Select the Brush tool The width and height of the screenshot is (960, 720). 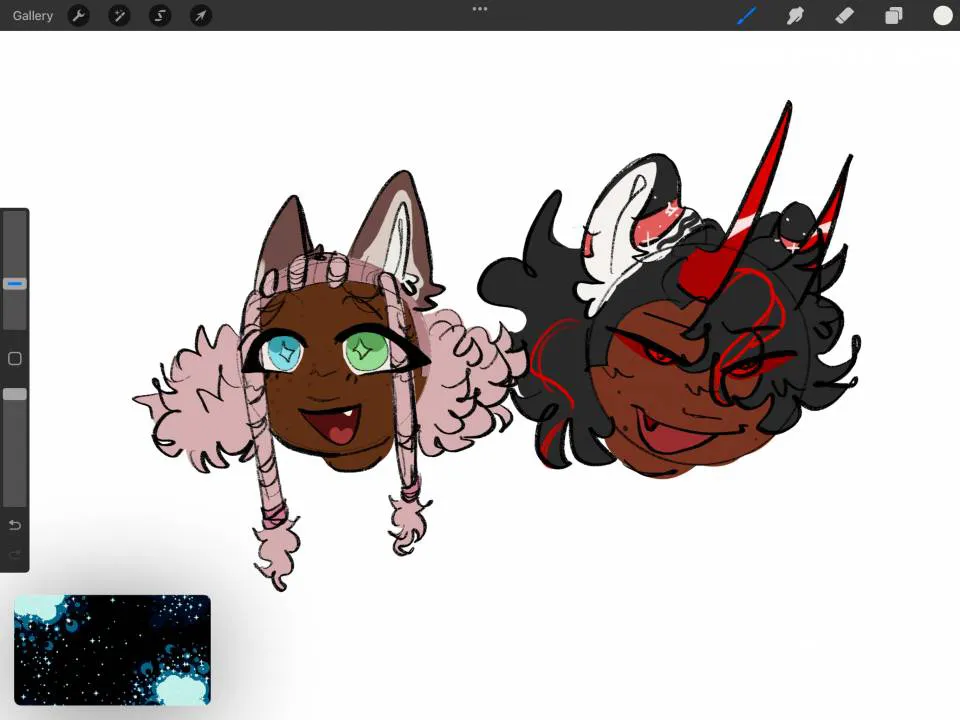747,16
